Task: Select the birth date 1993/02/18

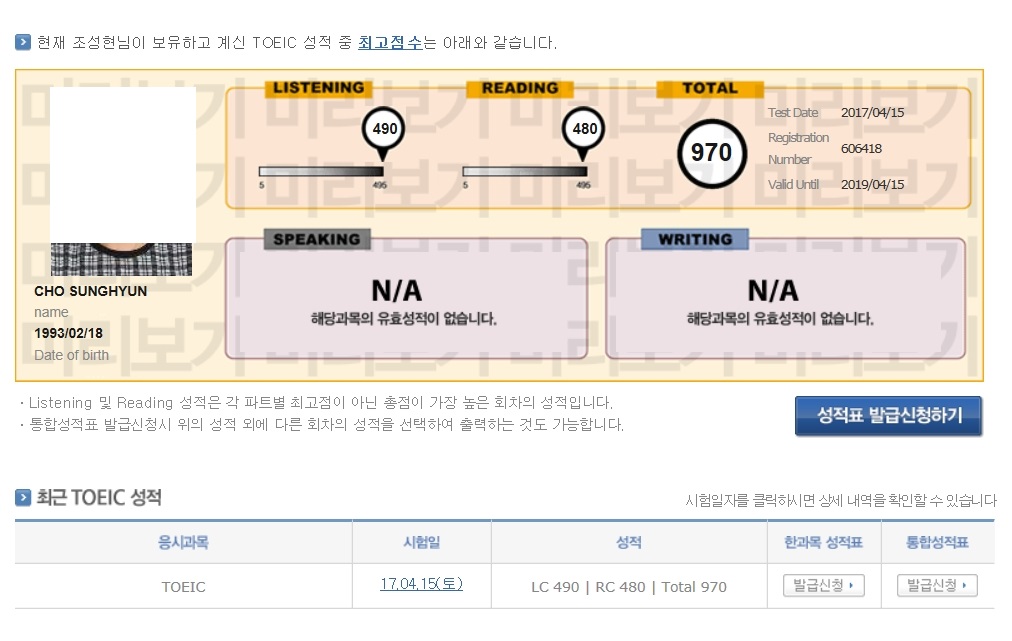Action: click(x=68, y=333)
